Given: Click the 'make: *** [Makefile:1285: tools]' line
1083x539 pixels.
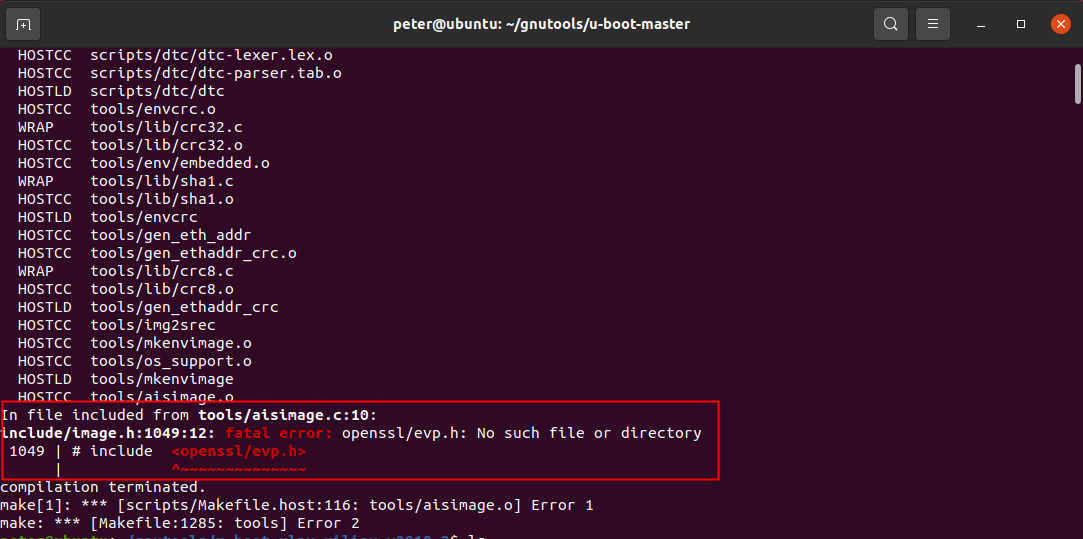Looking at the screenshot, I should tap(180, 523).
